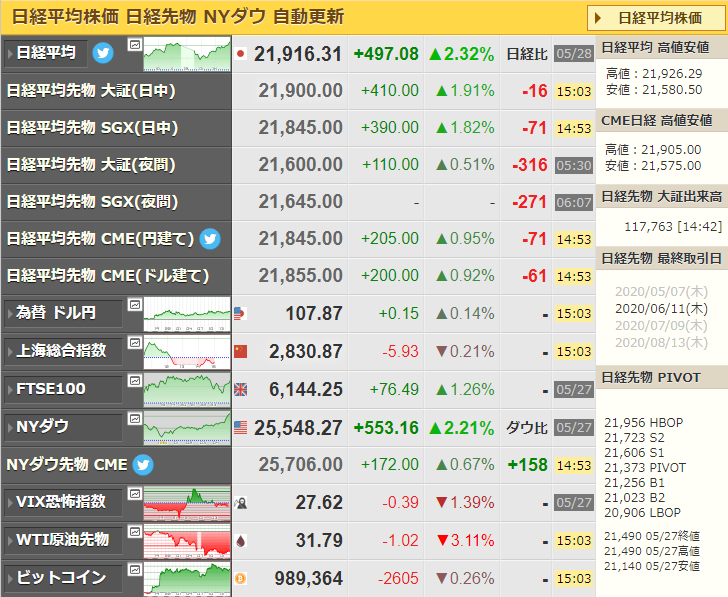Click the 日経平均 price 21,916.31
Image resolution: width=728 pixels, height=597 pixels.
coord(298,54)
